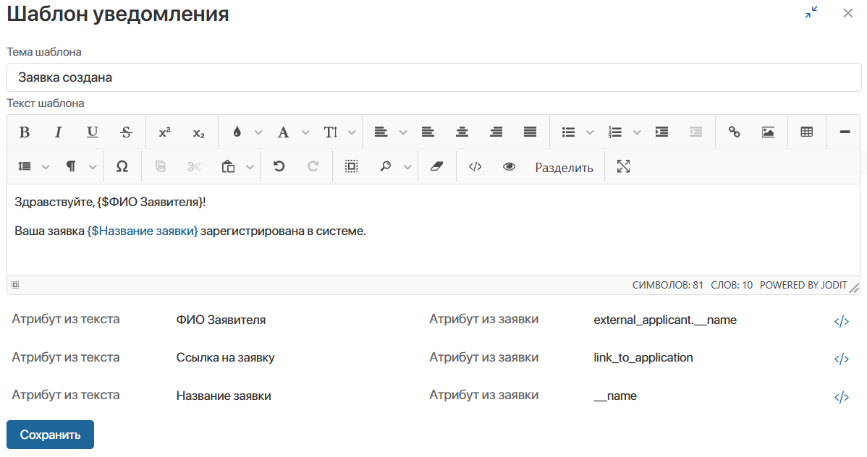Image resolution: width=867 pixels, height=457 pixels.
Task: Expand the find options dropdown arrow
Action: click(408, 167)
